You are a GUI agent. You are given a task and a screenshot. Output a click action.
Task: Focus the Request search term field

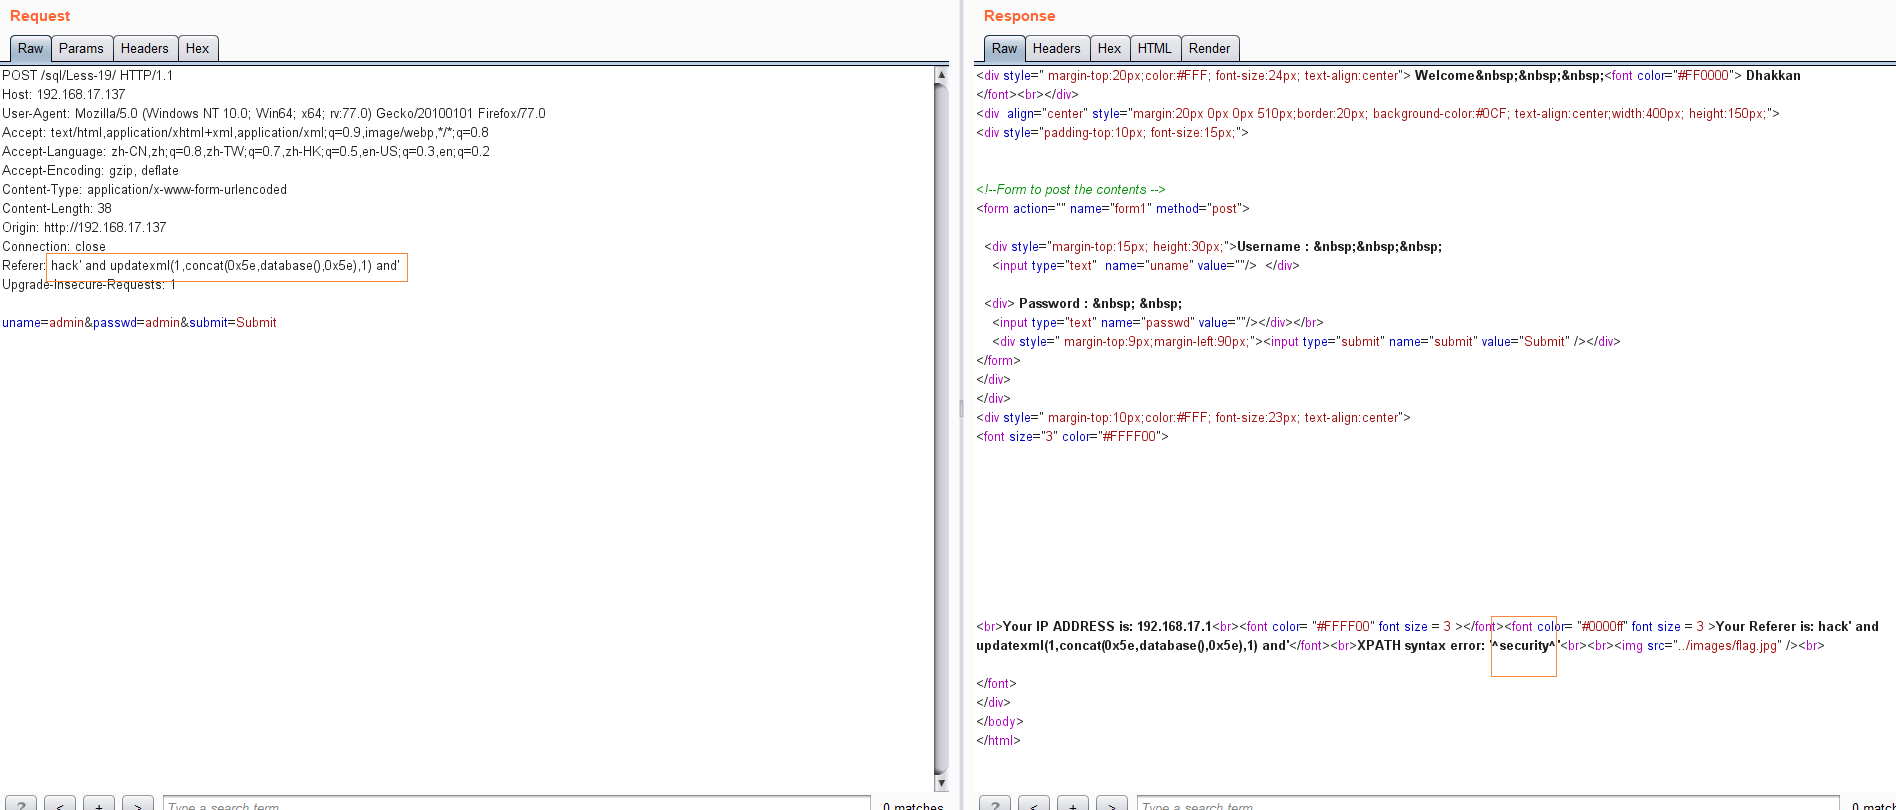516,804
